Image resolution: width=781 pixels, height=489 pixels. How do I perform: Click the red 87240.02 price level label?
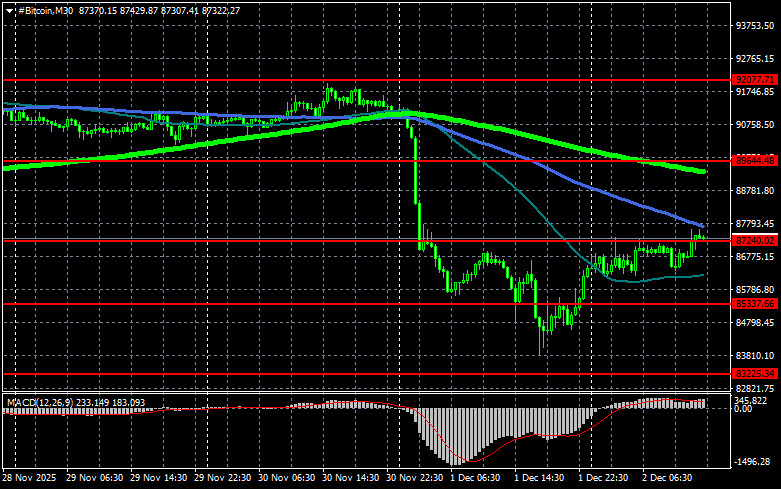755,241
